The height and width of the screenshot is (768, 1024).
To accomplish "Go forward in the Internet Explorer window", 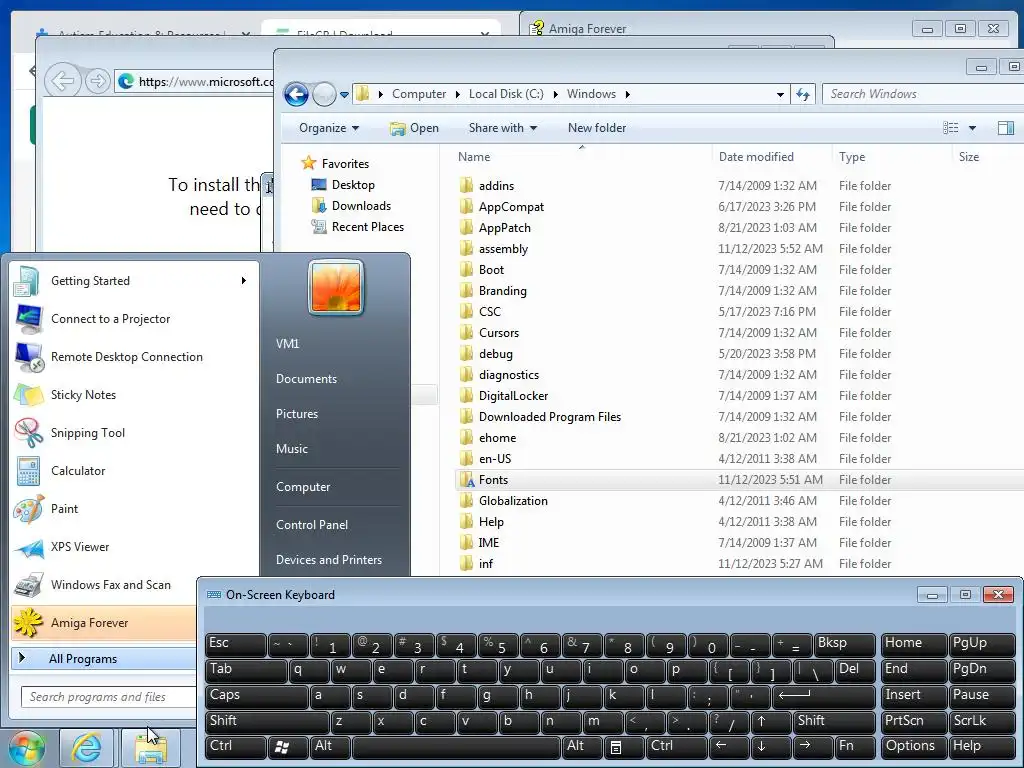I will pos(97,82).
